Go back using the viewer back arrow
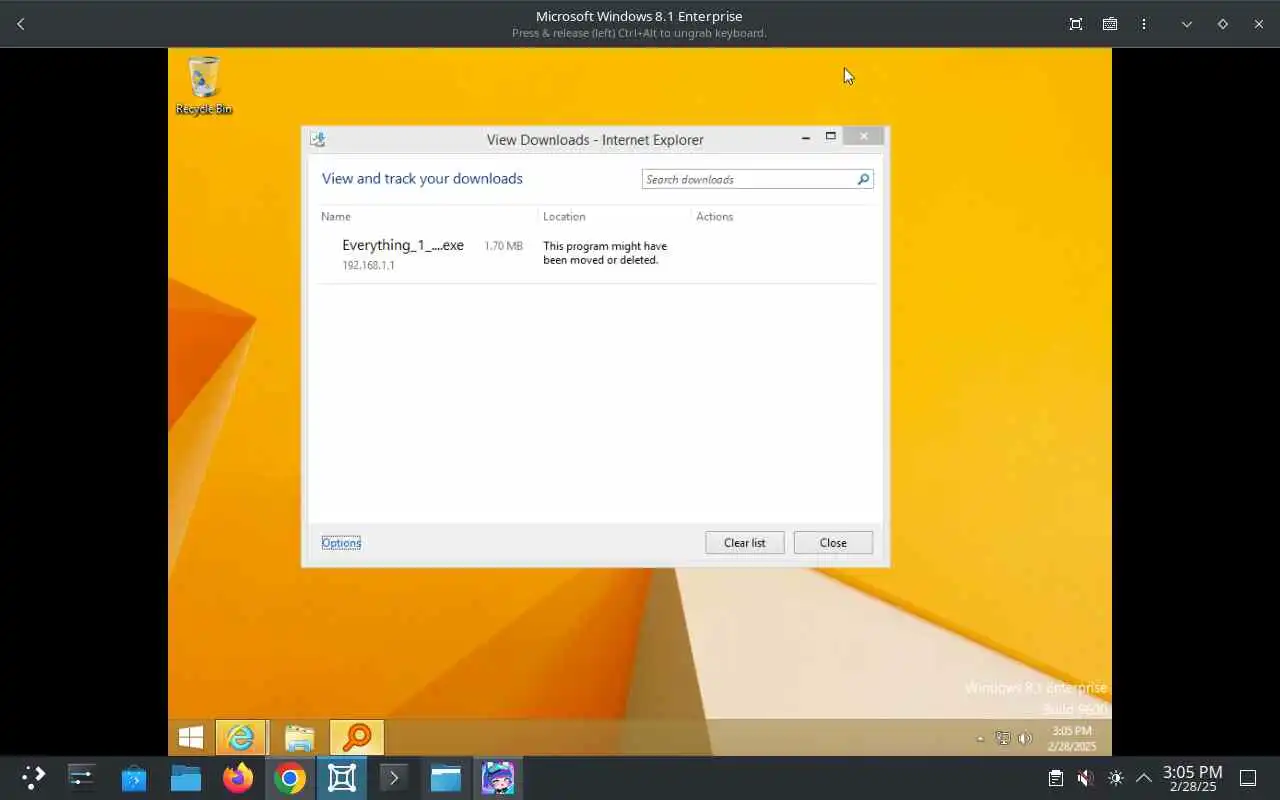 [x=21, y=24]
